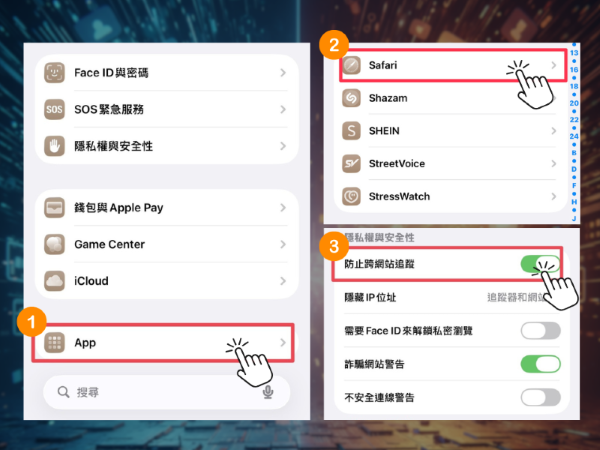Open the SOS緊急服務 icon
Viewport: 600px width, 450px height.
(x=54, y=109)
